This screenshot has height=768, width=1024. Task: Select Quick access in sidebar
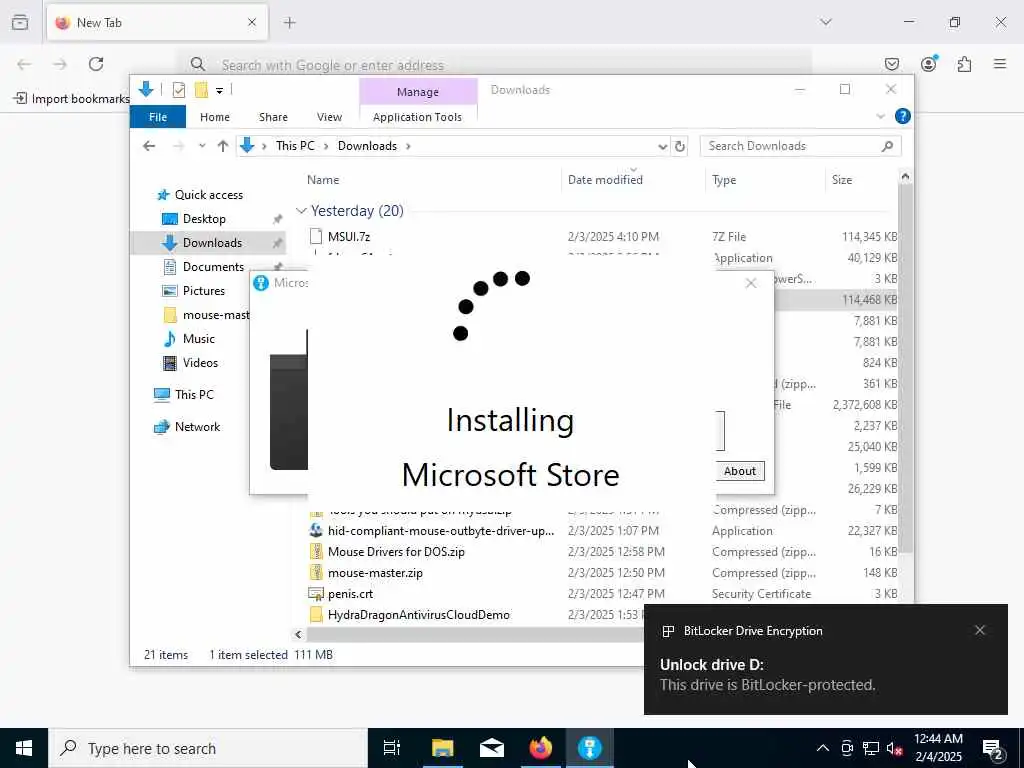(208, 195)
